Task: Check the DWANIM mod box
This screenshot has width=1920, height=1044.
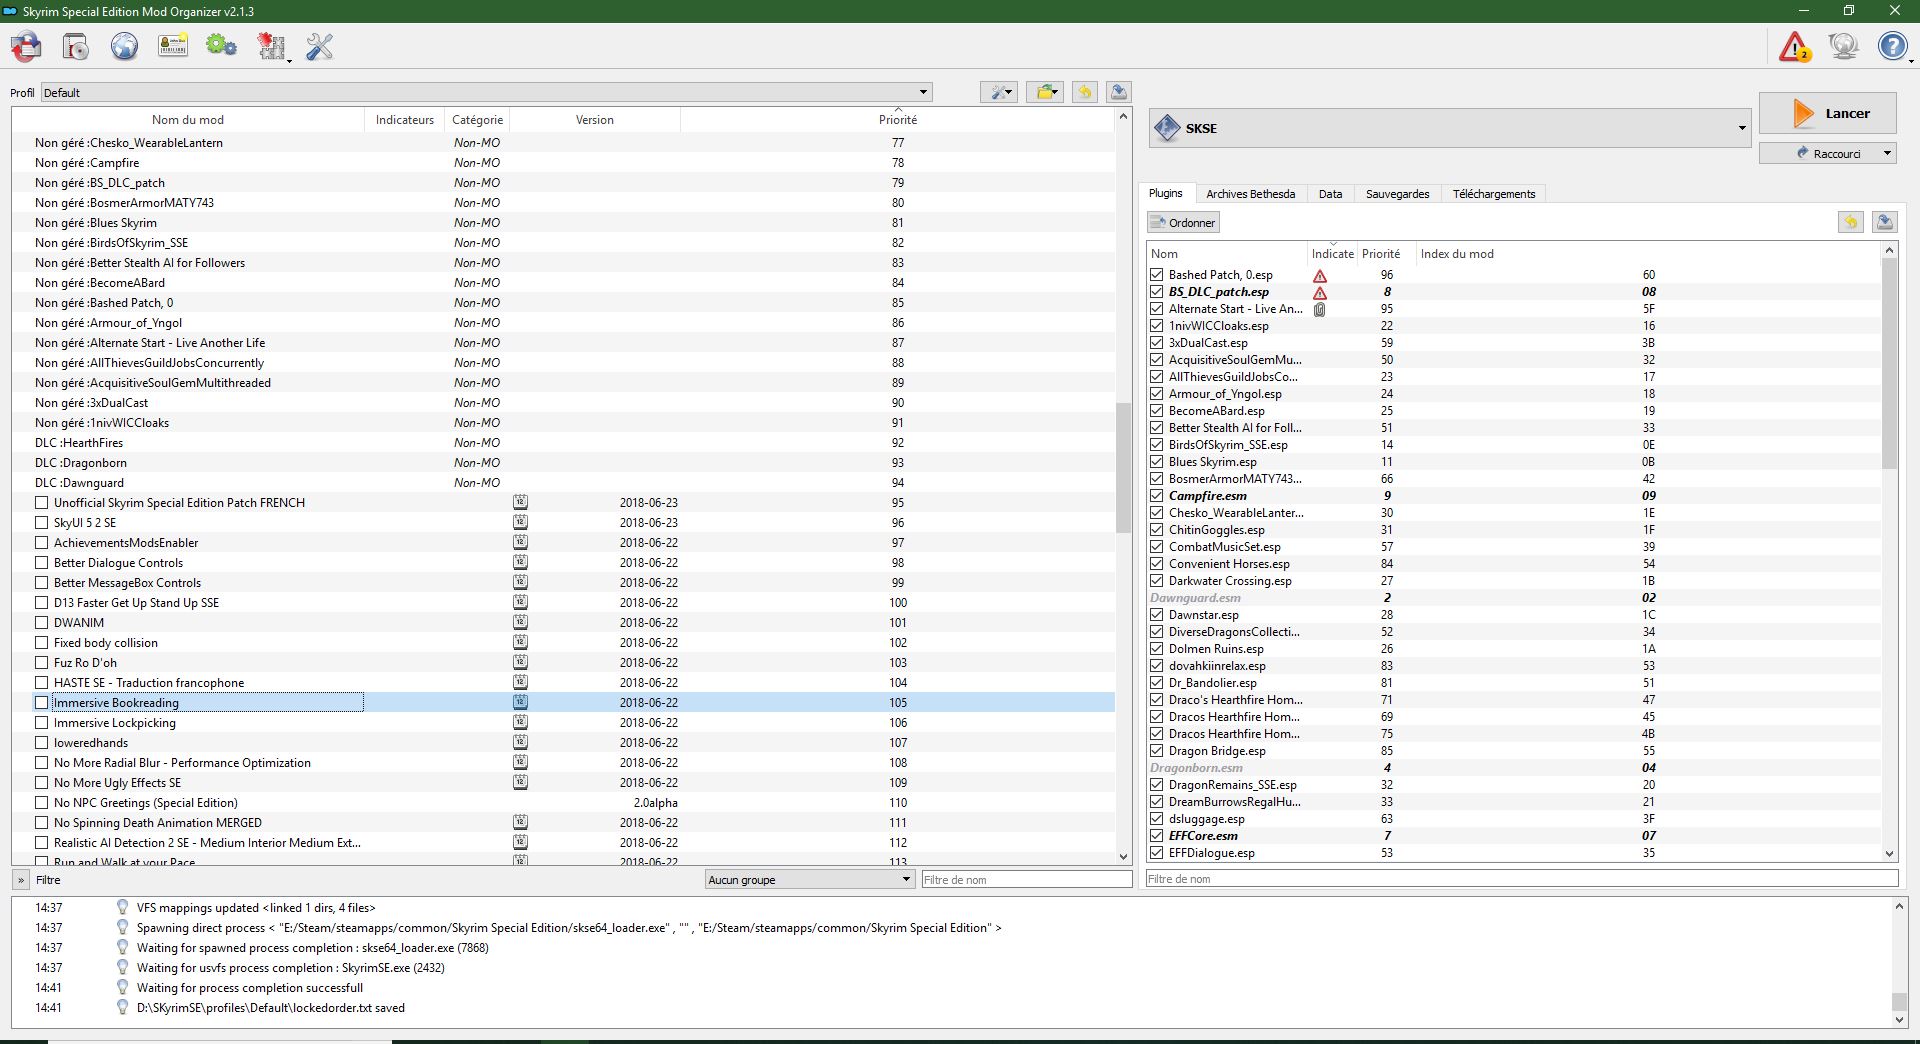Action: tap(41, 622)
